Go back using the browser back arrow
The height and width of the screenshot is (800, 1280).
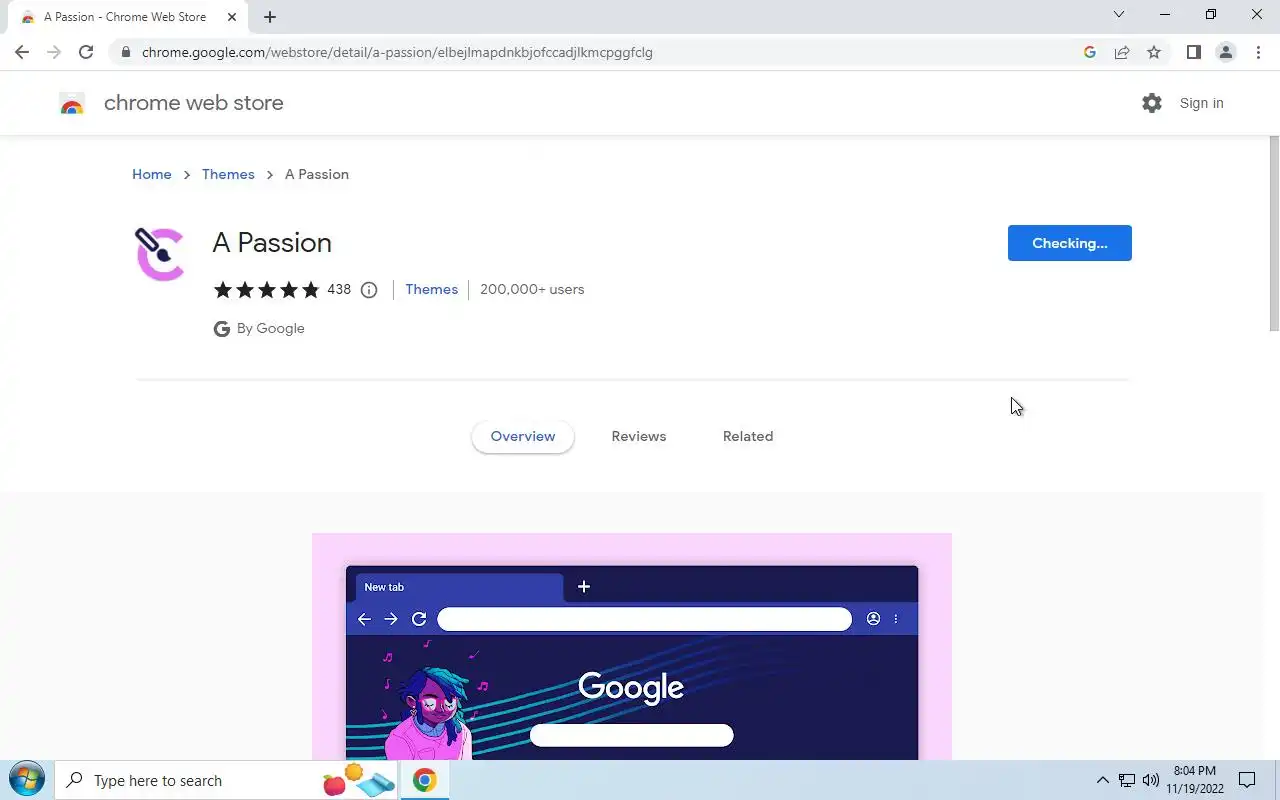pos(22,52)
